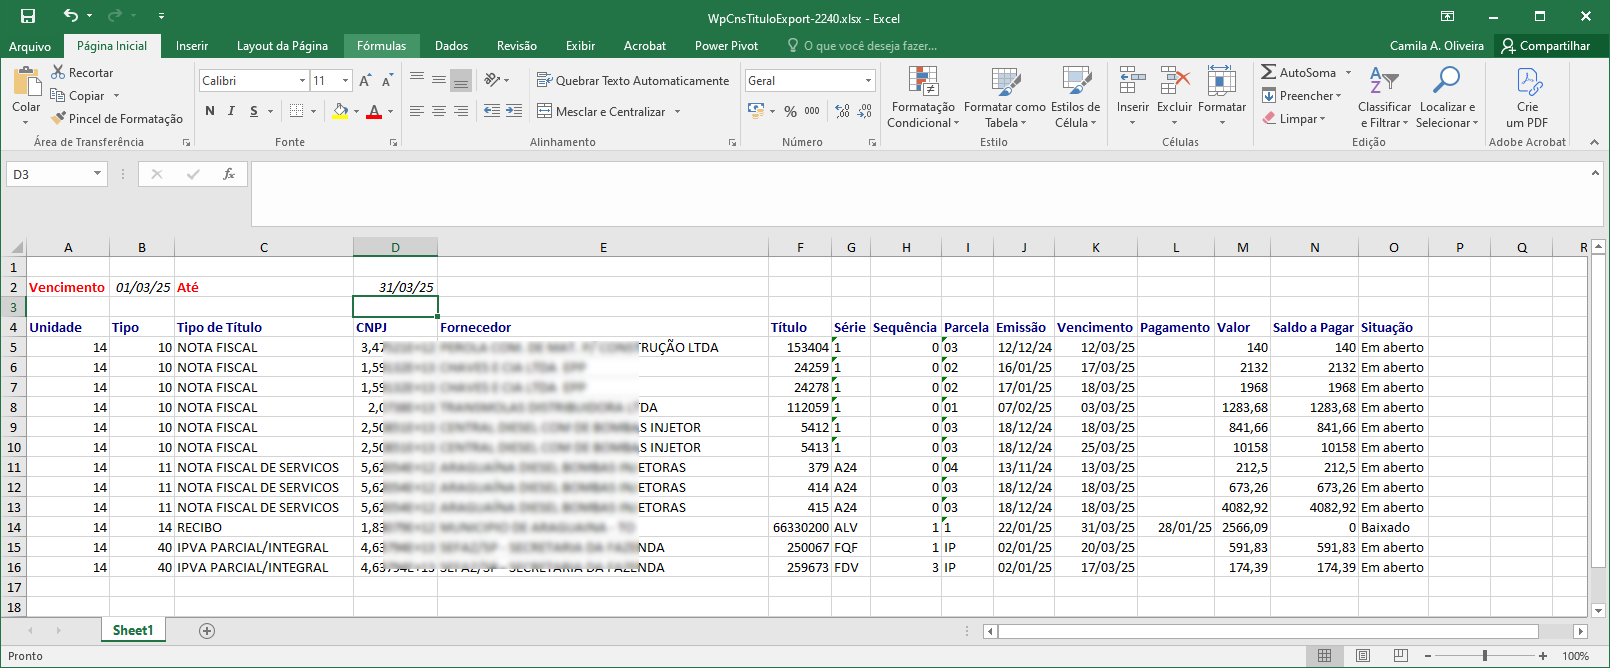This screenshot has width=1610, height=668.
Task: Insert function using fx button
Action: [x=229, y=174]
